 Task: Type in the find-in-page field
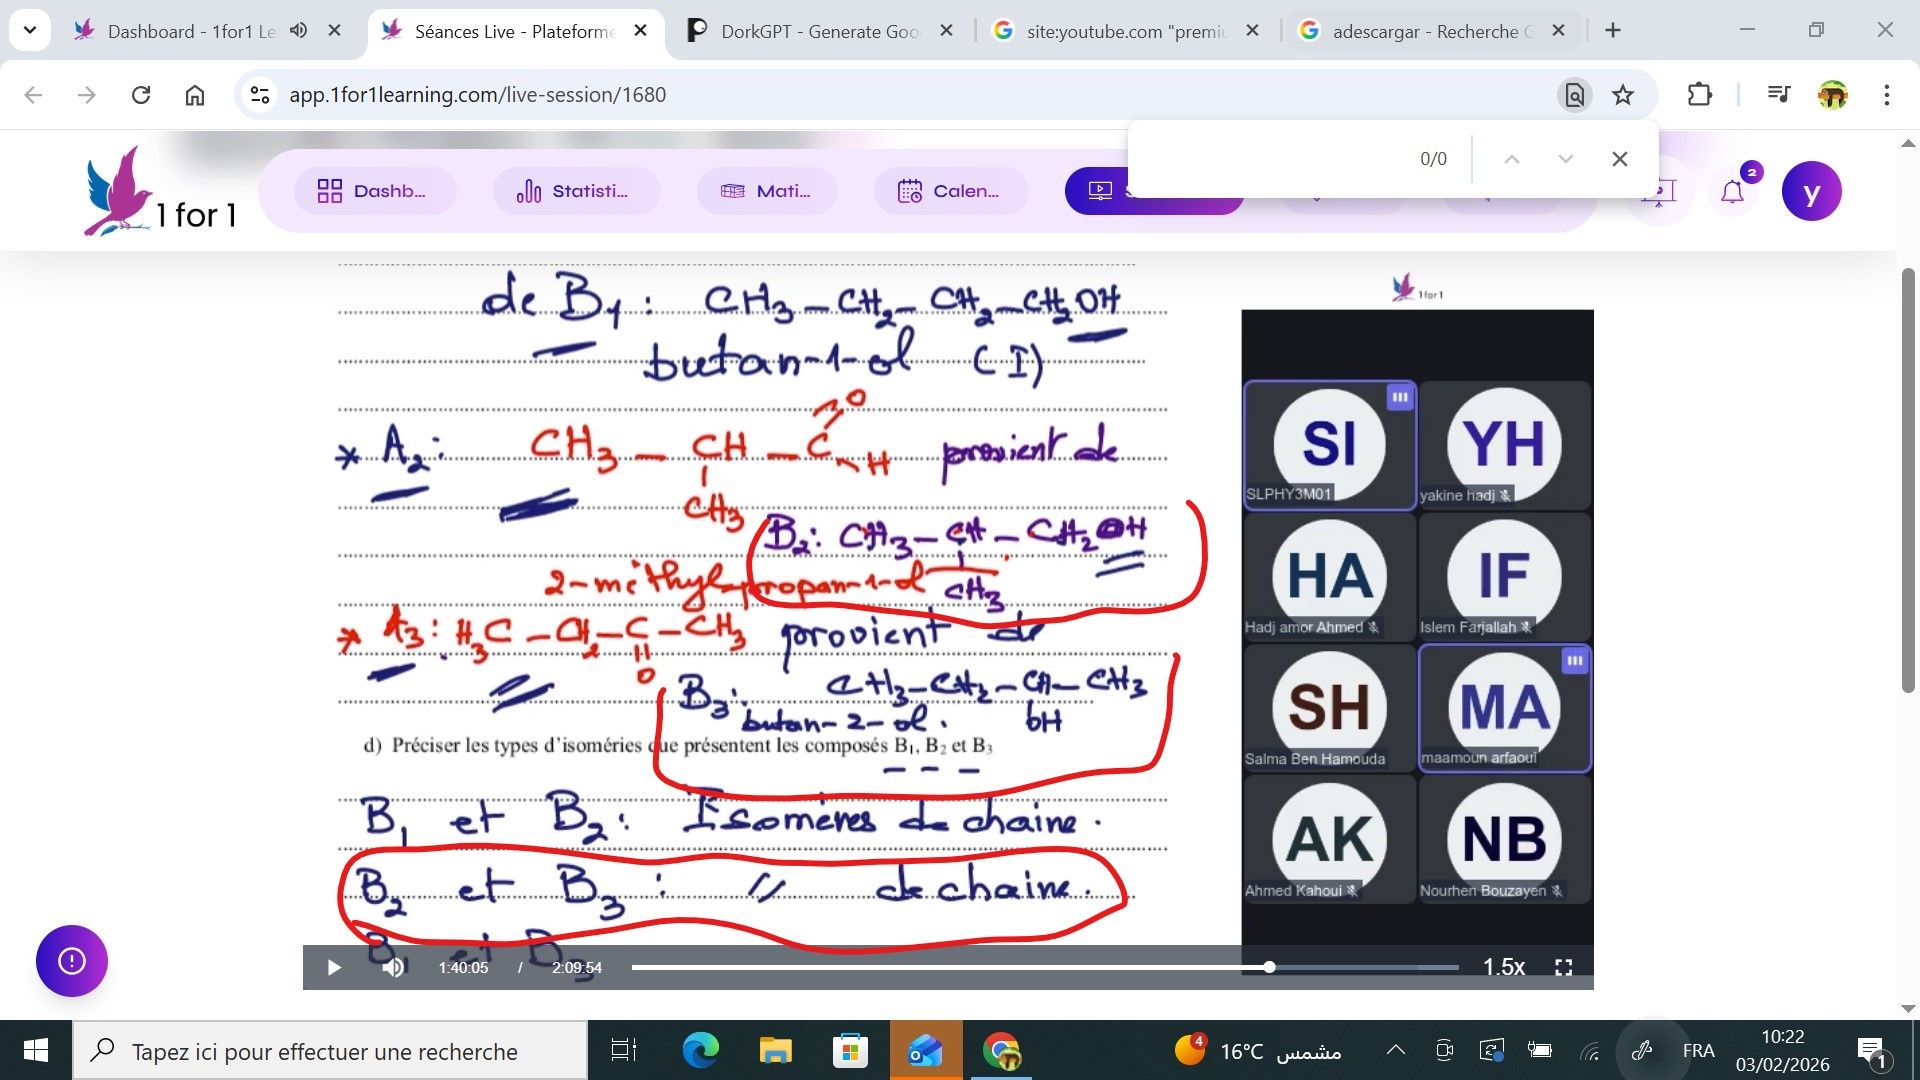[1270, 159]
